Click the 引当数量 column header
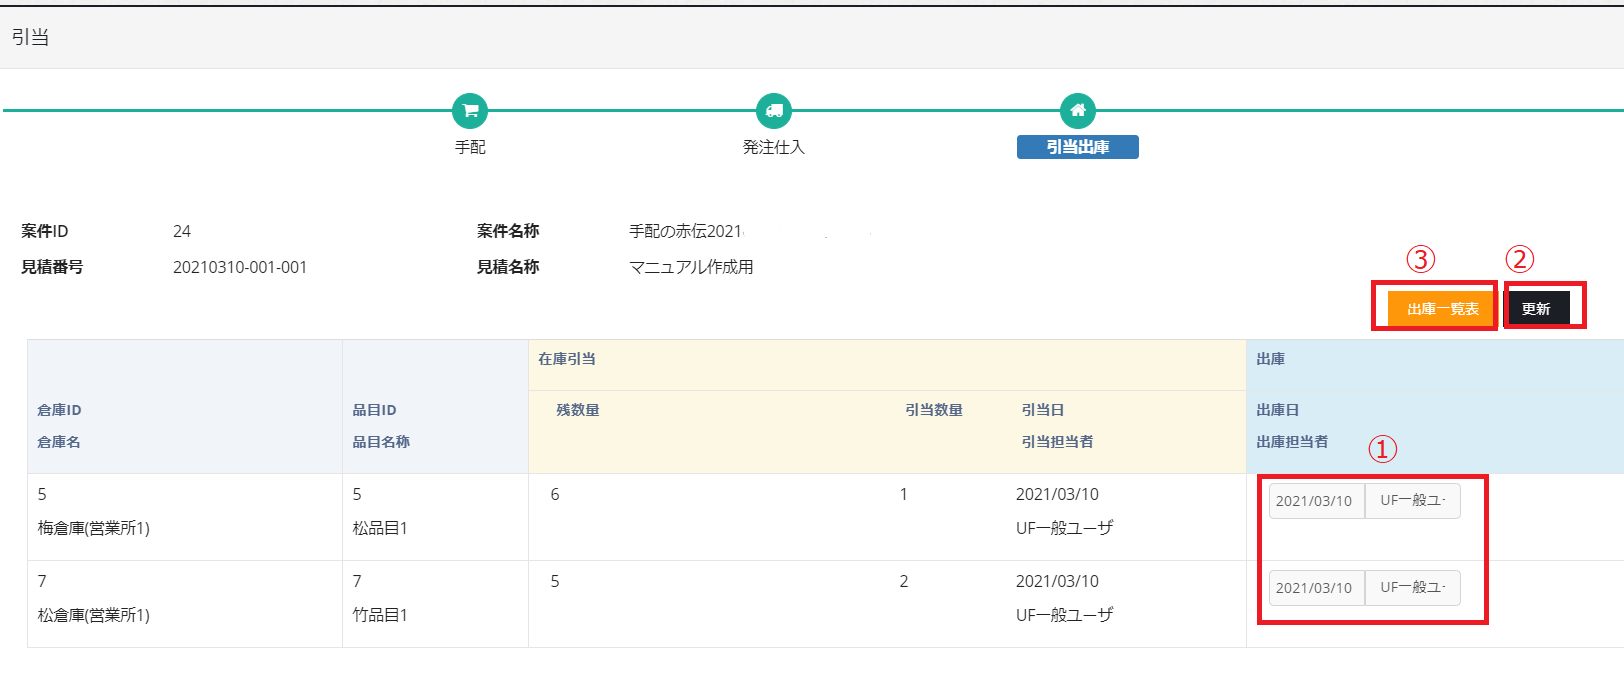Image resolution: width=1624 pixels, height=687 pixels. coord(933,410)
